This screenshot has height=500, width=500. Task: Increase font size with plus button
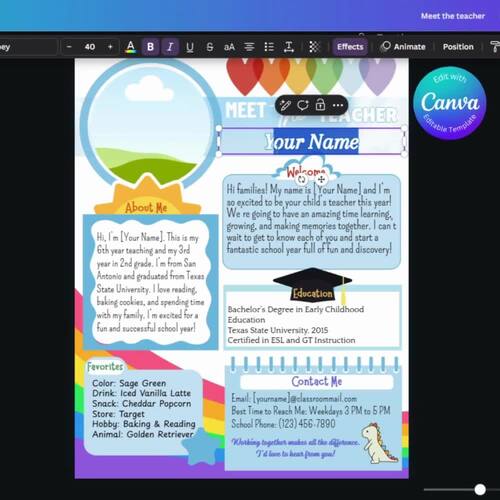click(110, 47)
